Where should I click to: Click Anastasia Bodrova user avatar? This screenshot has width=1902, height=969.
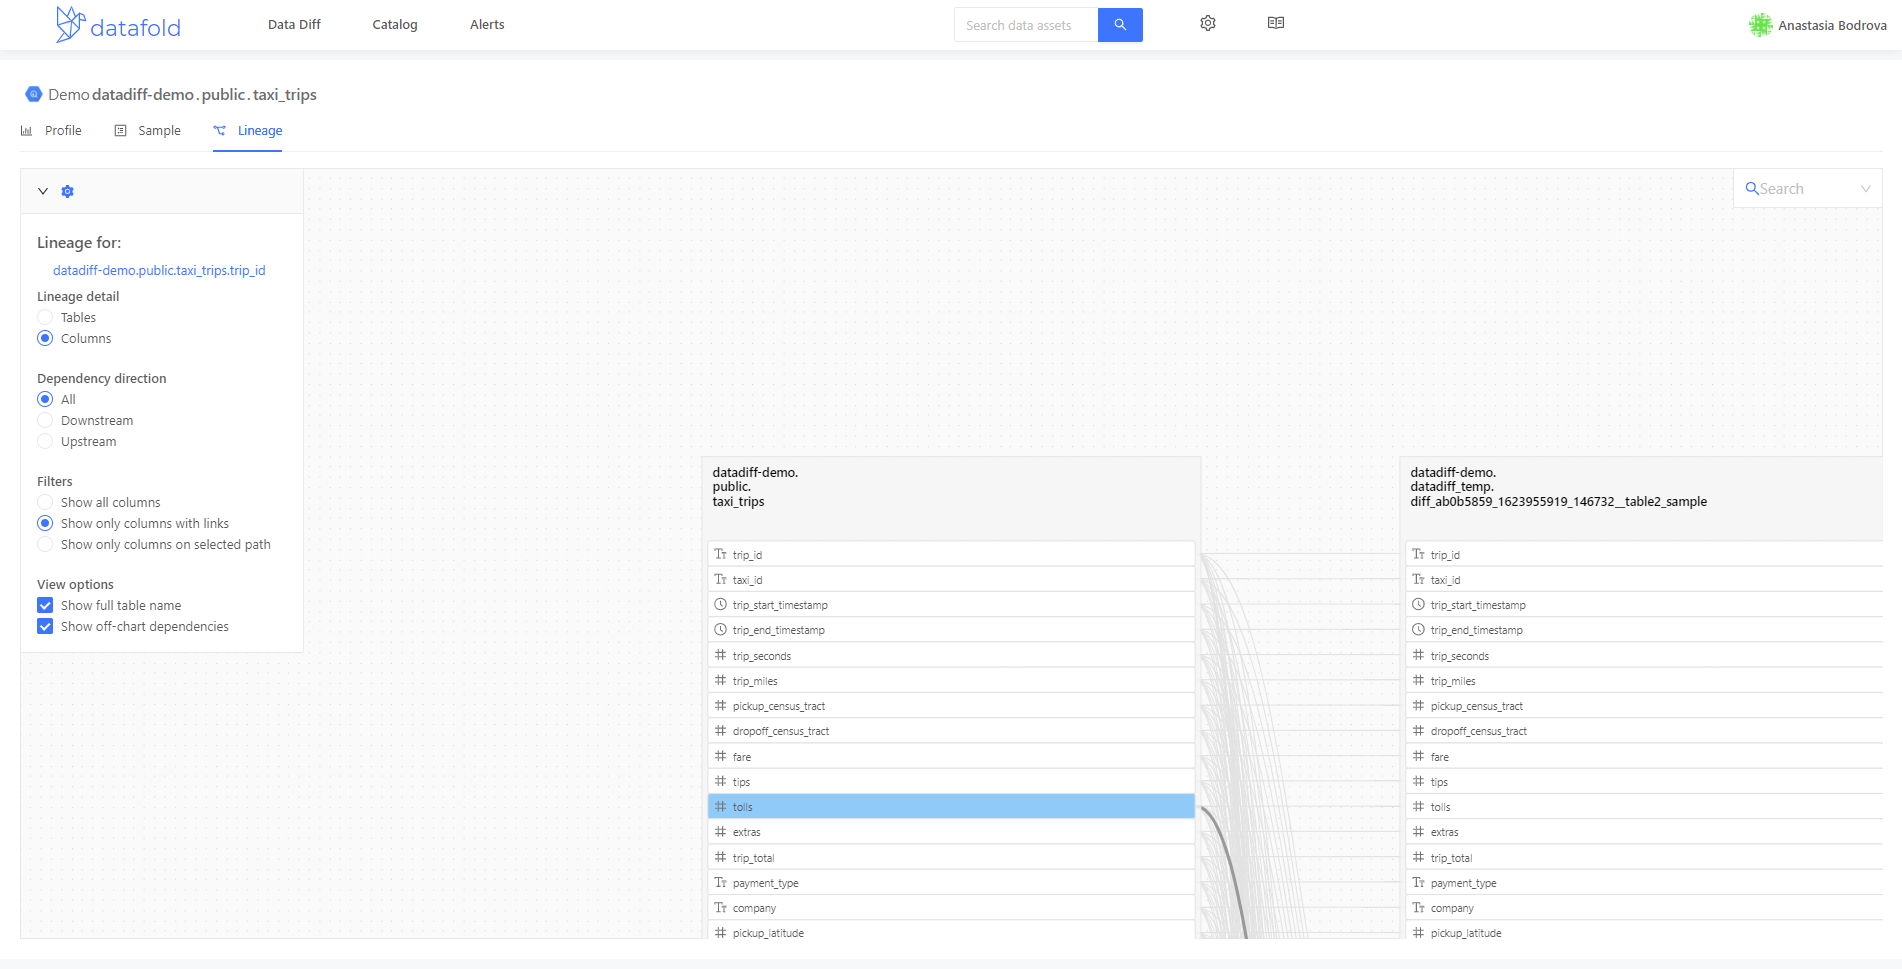pyautogui.click(x=1760, y=25)
